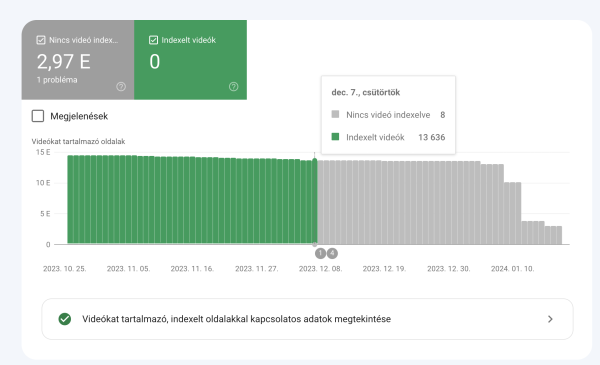Click gray legend swatch for Nincs videó indexelve

pos(335,114)
